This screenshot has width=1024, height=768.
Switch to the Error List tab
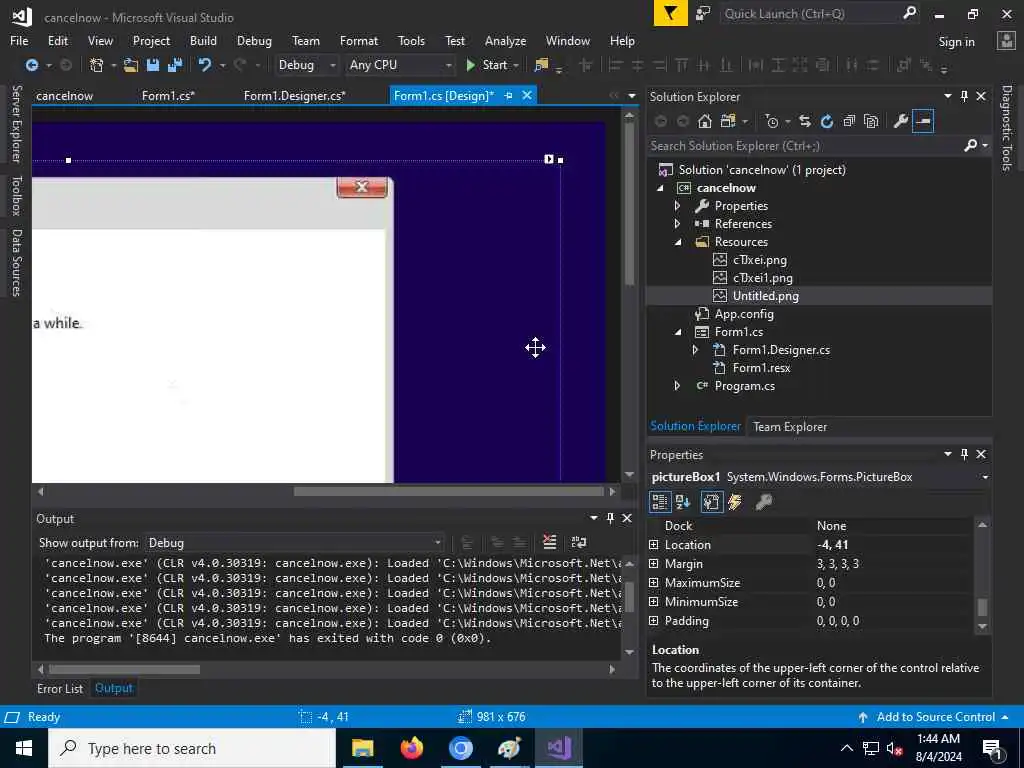[x=59, y=688]
